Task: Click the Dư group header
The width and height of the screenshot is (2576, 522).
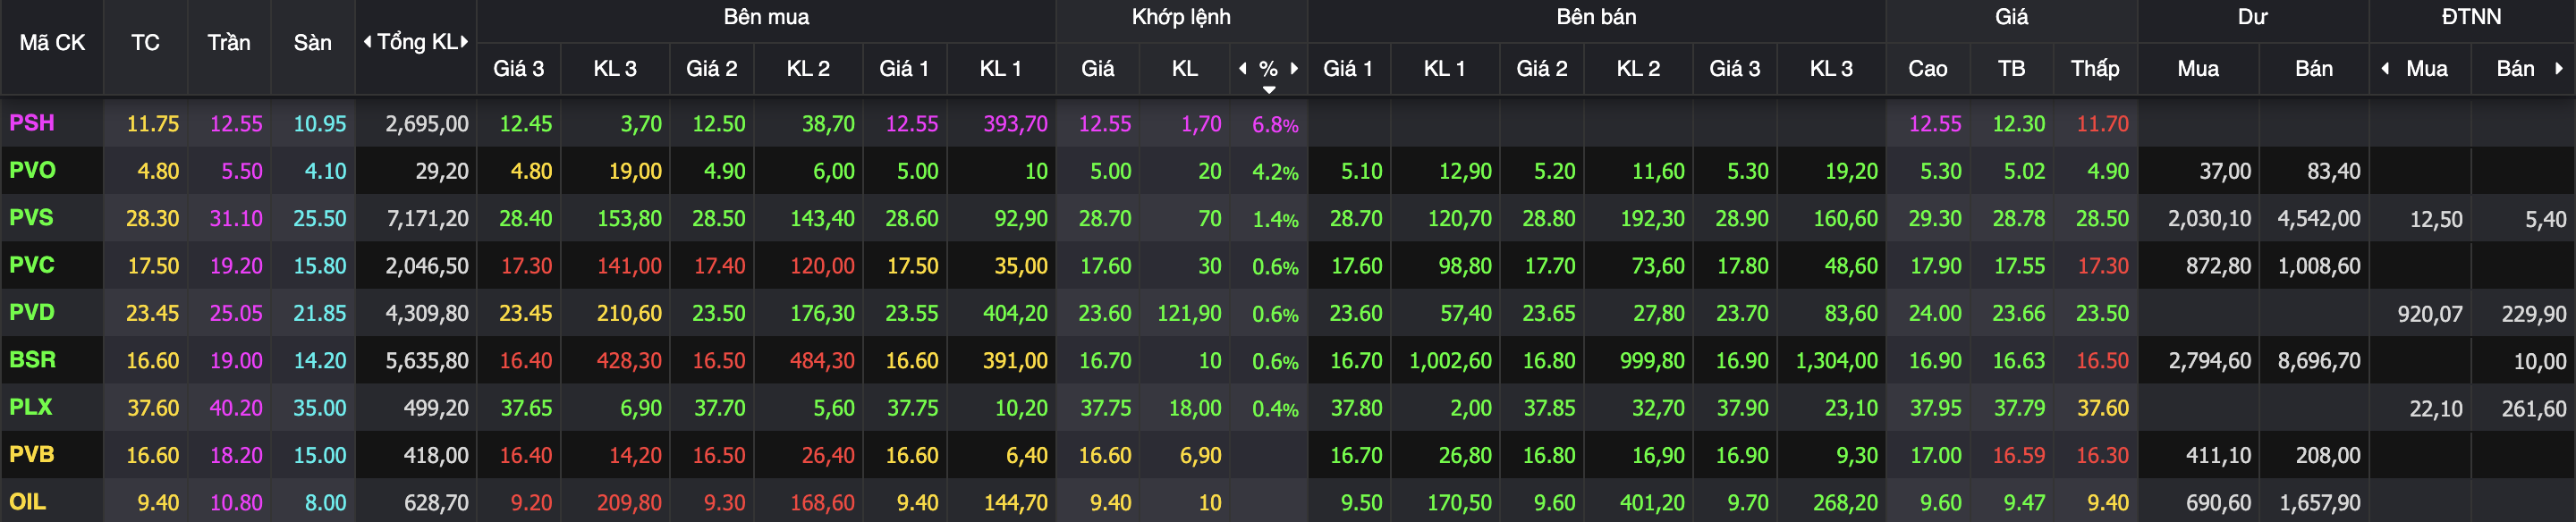Action: [x=2252, y=17]
